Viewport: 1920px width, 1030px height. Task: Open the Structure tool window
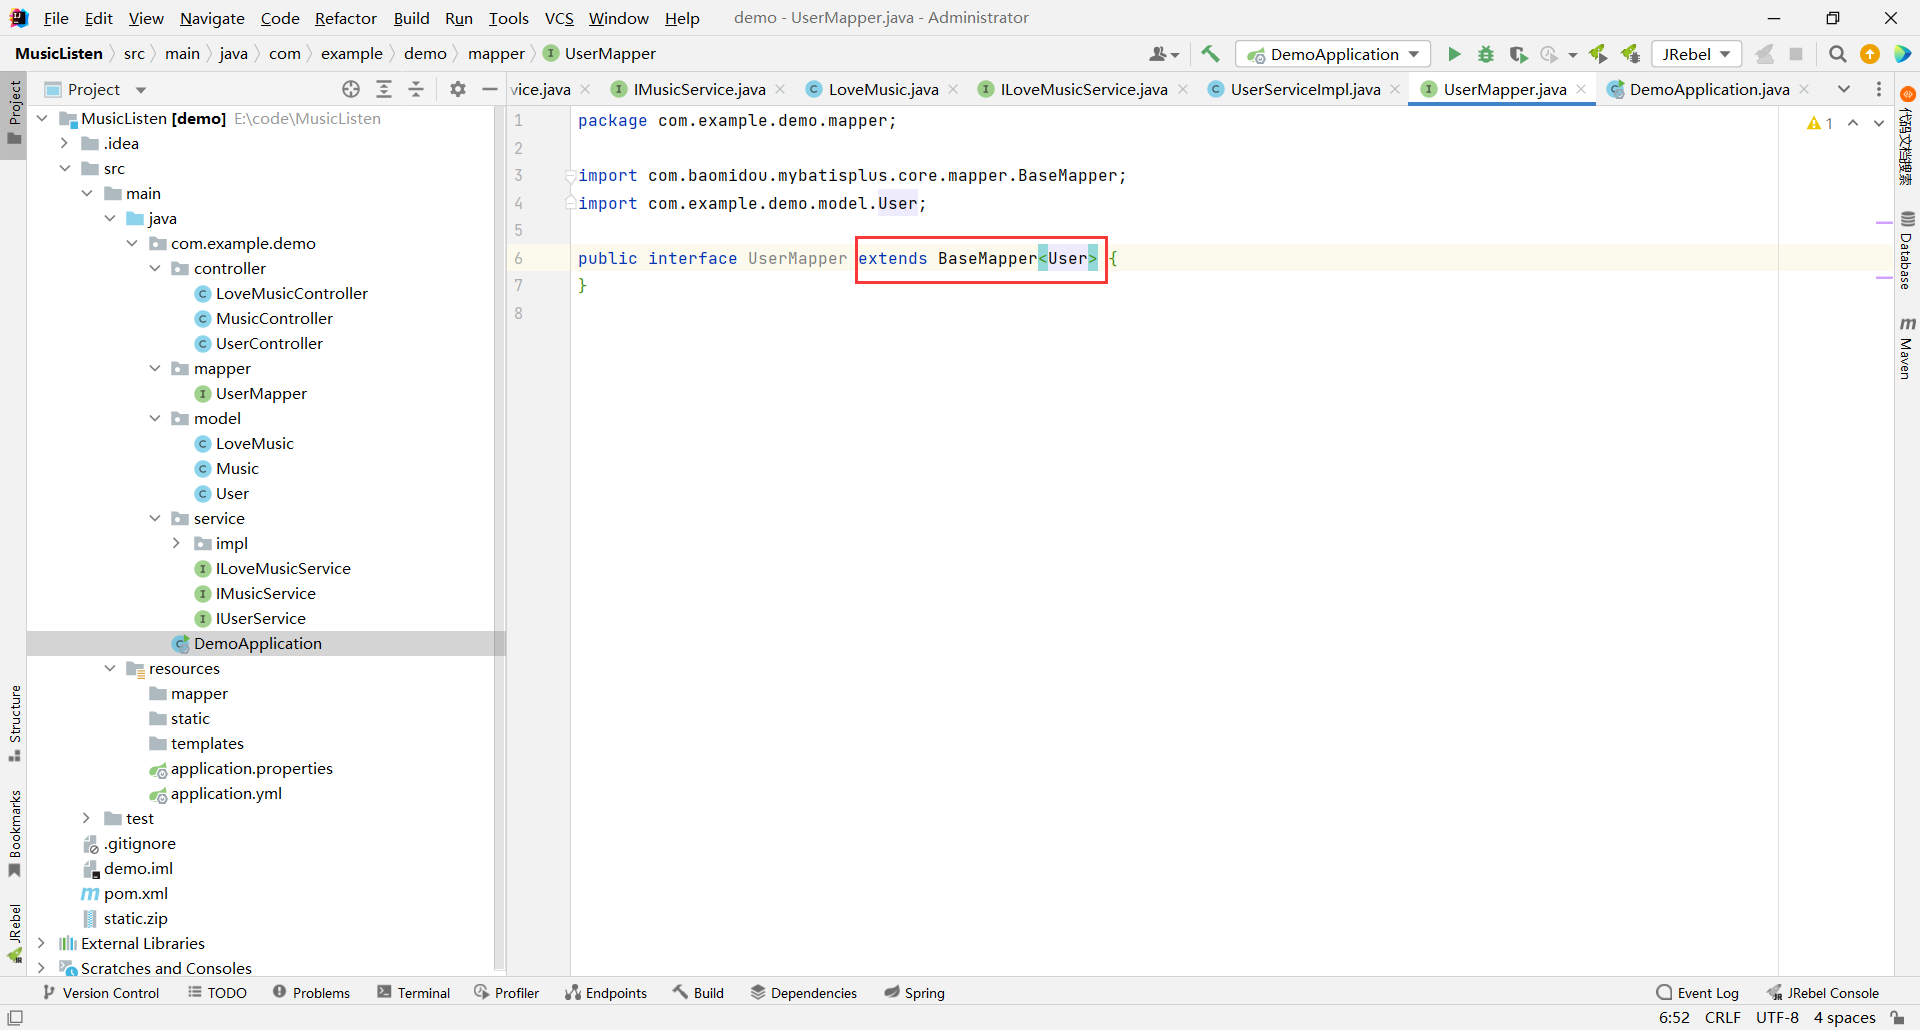point(15,723)
